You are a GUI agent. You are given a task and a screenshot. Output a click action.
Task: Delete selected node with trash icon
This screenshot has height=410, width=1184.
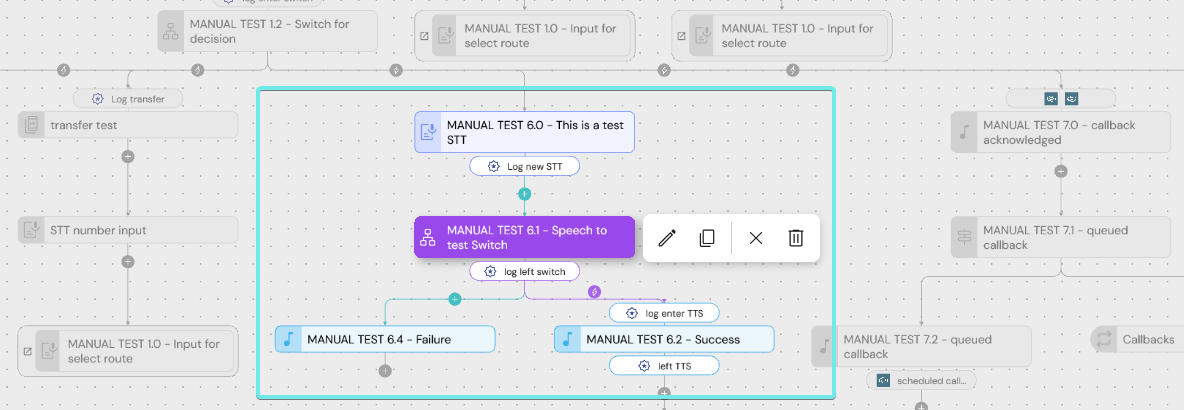796,238
